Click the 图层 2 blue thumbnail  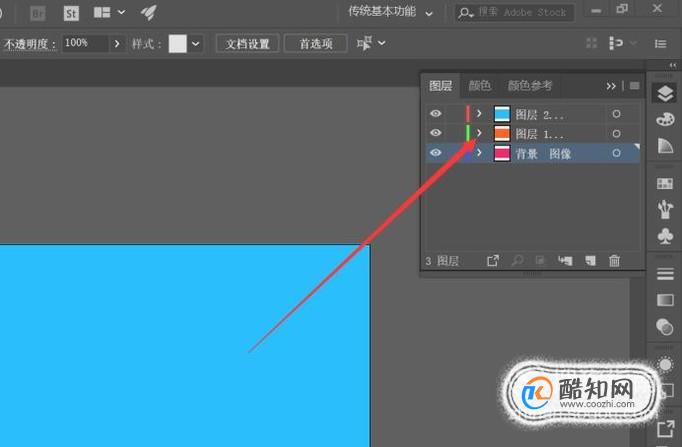click(x=502, y=114)
